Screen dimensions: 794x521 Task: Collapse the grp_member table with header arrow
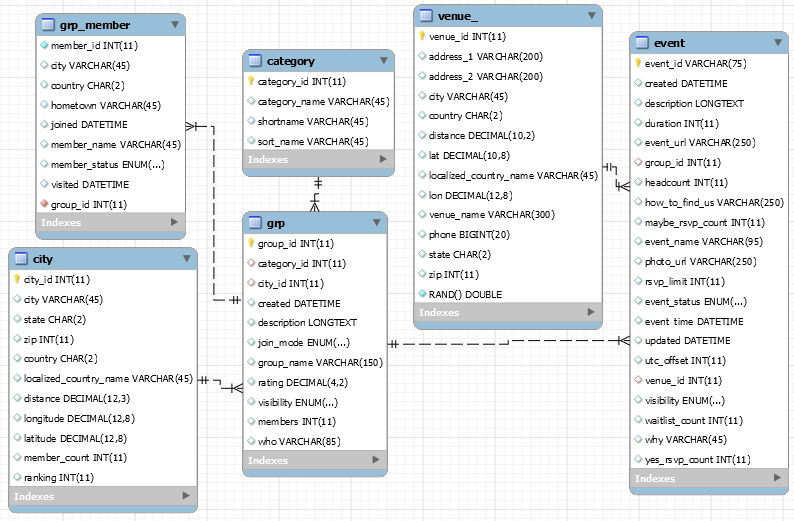[175, 24]
